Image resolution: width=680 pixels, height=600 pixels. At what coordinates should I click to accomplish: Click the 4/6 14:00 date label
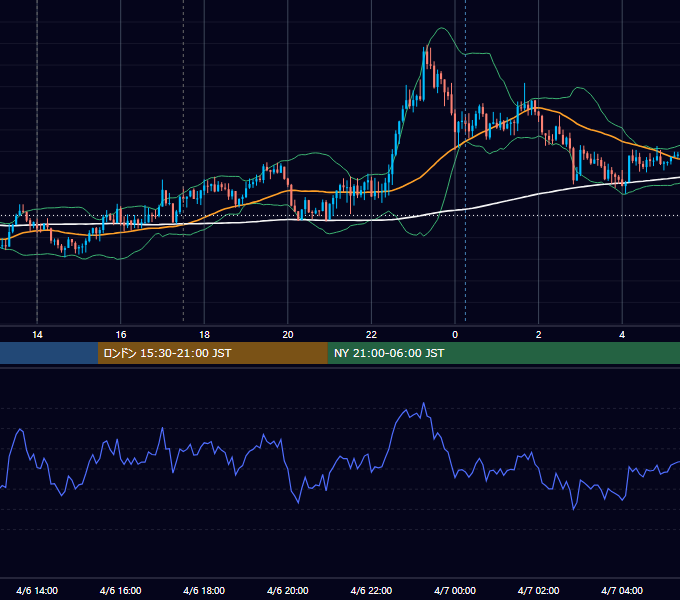click(x=37, y=590)
